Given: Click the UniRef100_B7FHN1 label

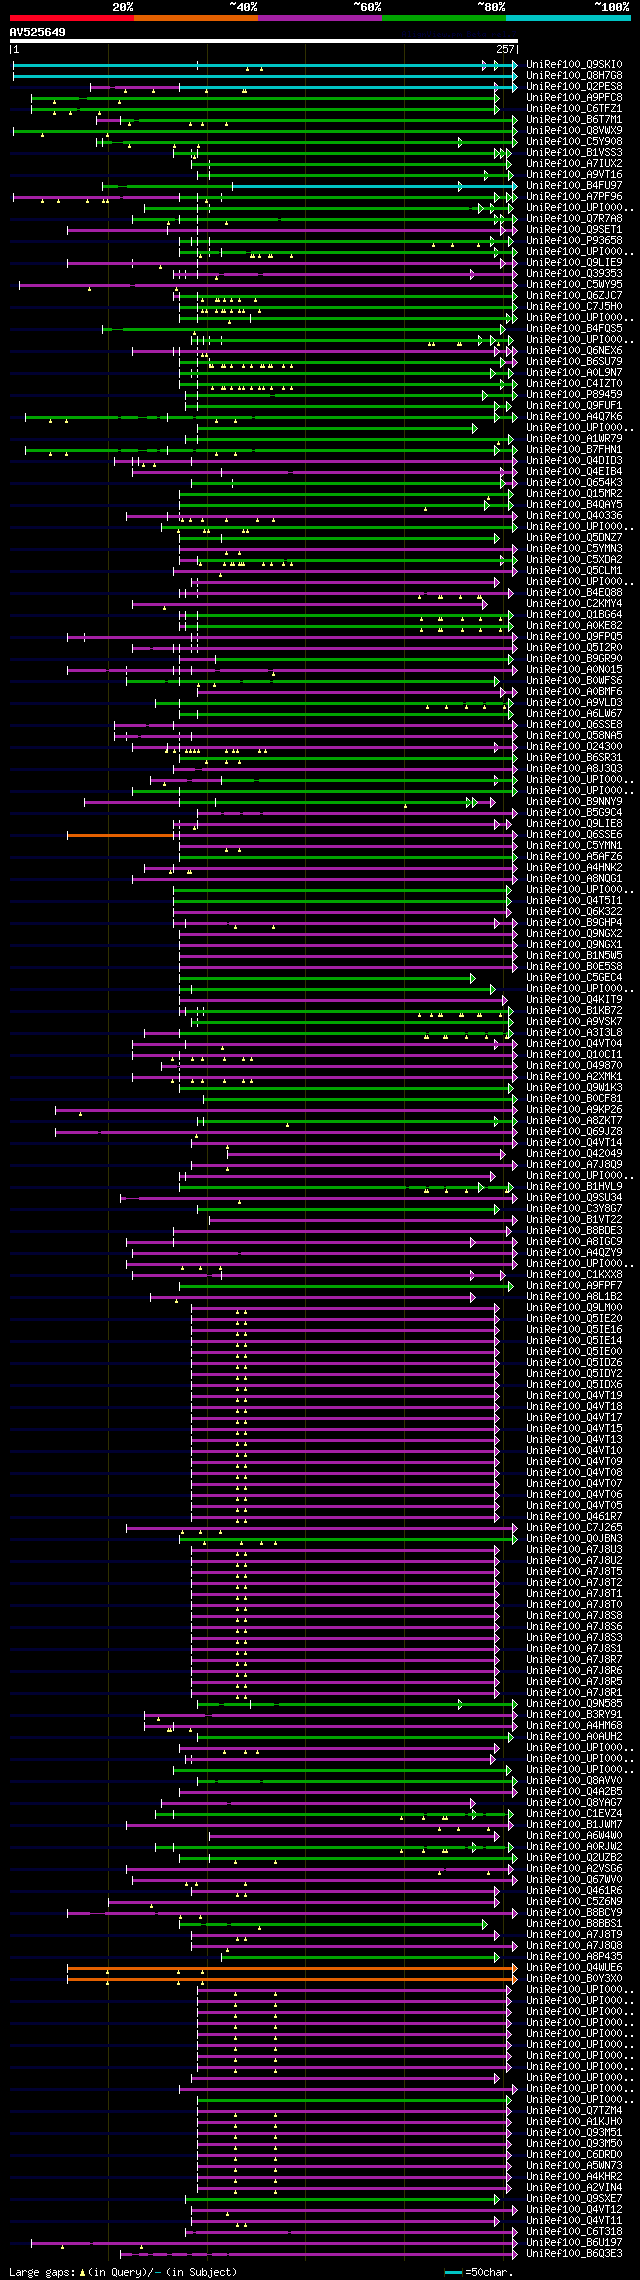Looking at the screenshot, I should click(574, 450).
